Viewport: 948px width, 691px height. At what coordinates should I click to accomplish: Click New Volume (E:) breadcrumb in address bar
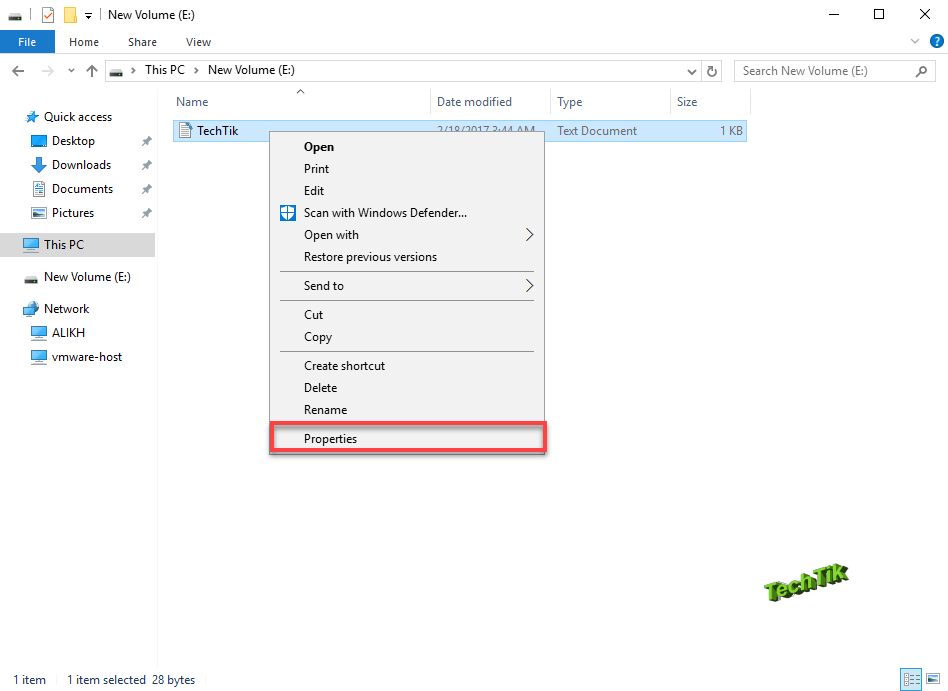coord(252,70)
